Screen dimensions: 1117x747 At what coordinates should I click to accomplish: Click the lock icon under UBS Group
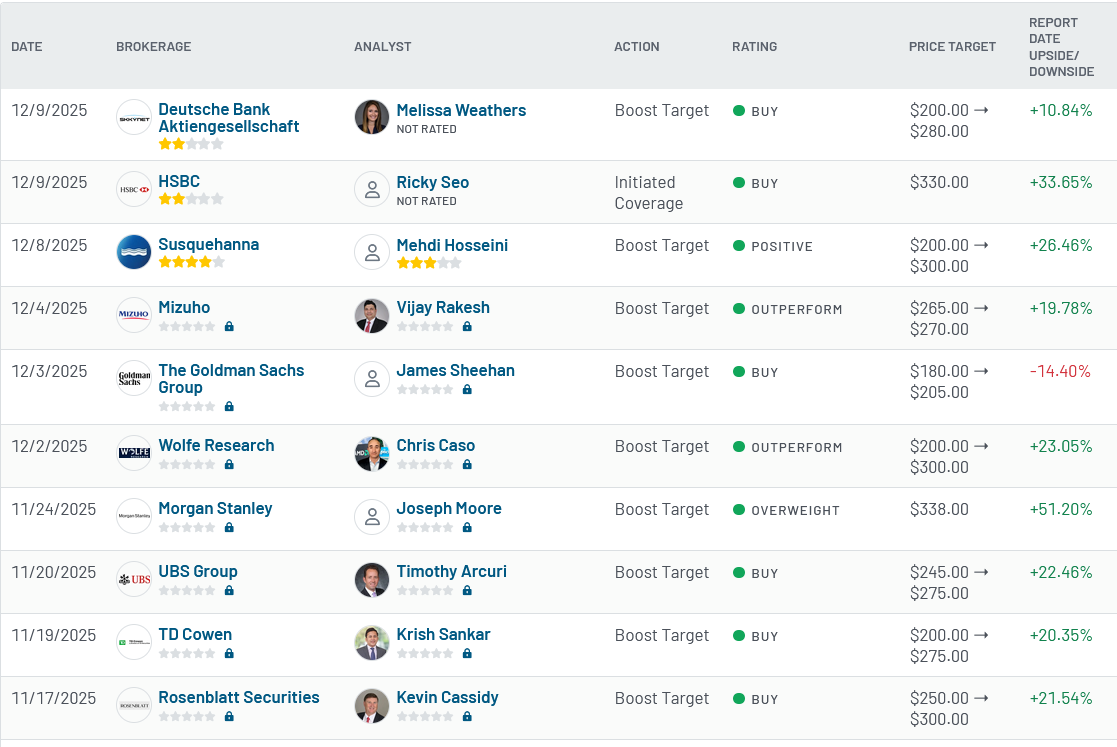(229, 590)
